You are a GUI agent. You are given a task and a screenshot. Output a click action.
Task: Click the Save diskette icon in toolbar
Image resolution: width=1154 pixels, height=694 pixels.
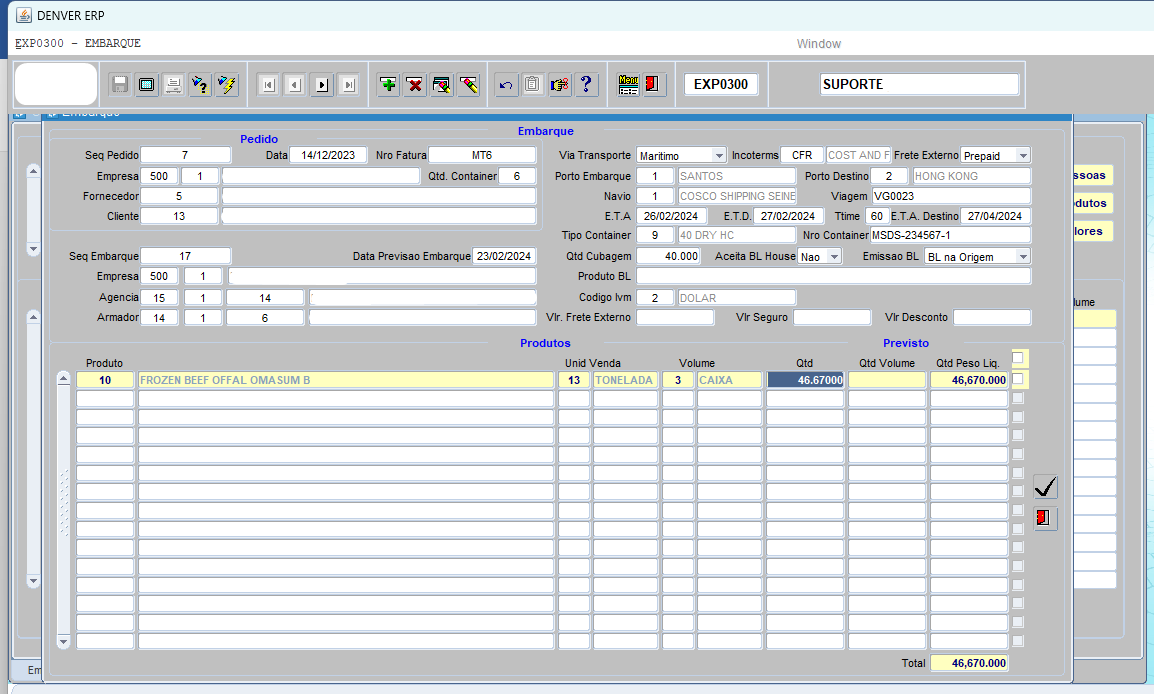click(120, 85)
